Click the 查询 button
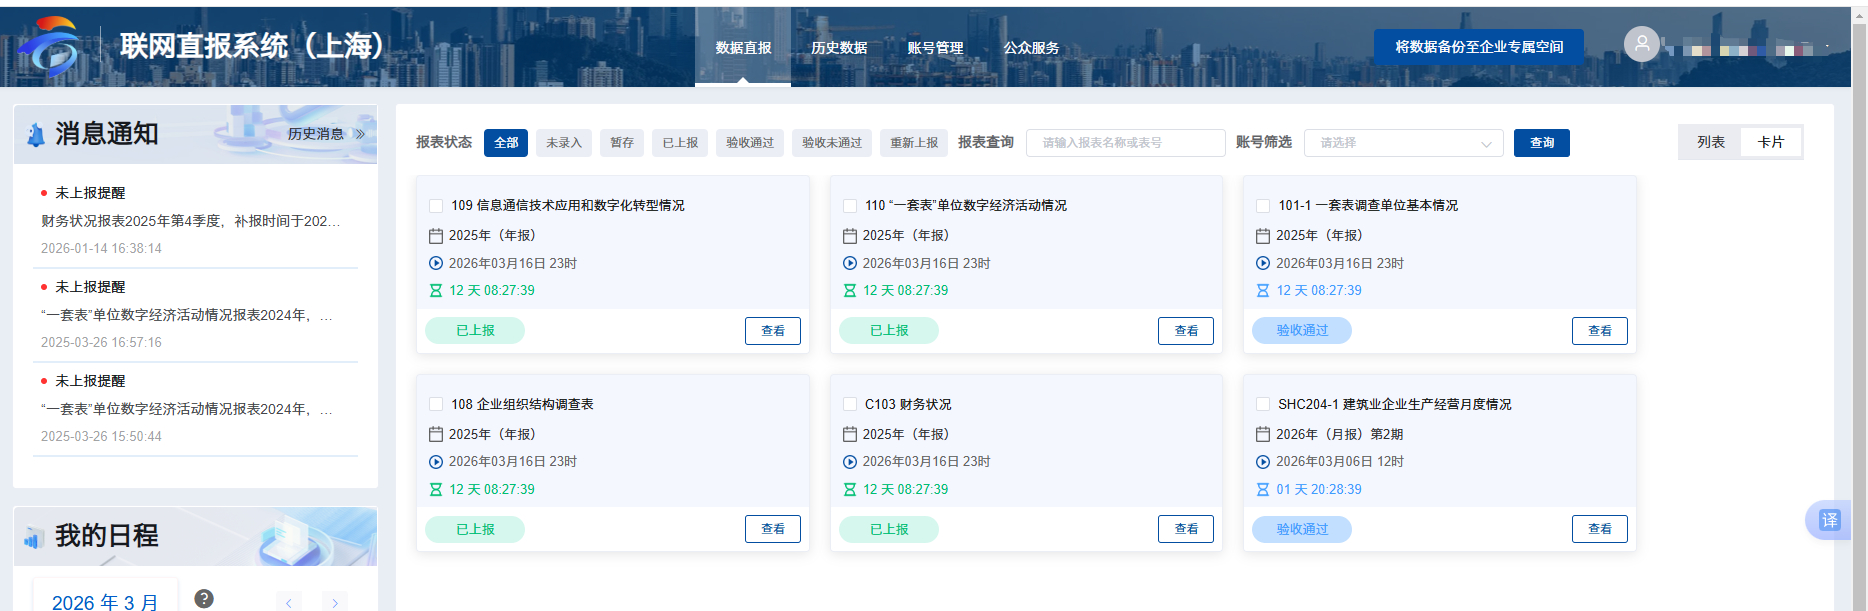 (1542, 143)
